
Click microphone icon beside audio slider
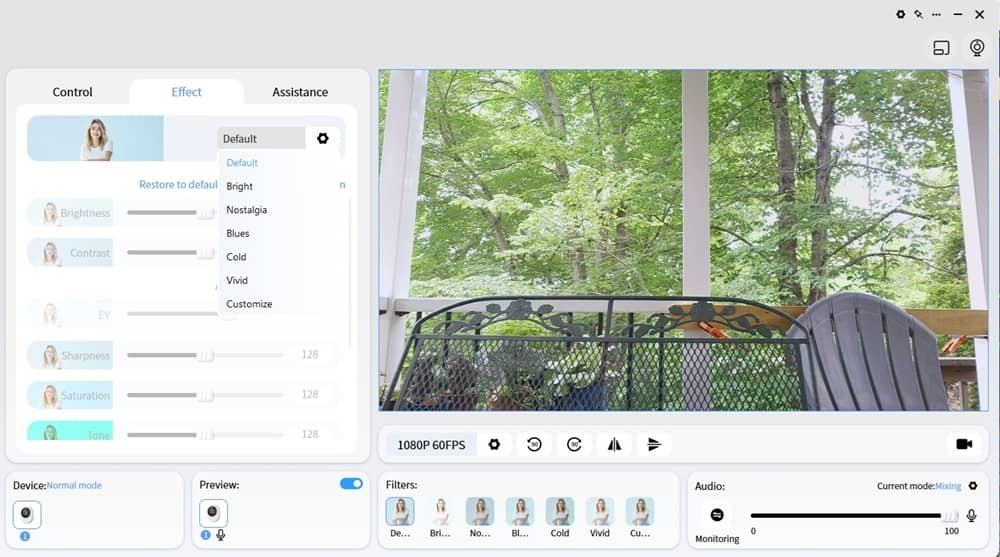coord(971,516)
